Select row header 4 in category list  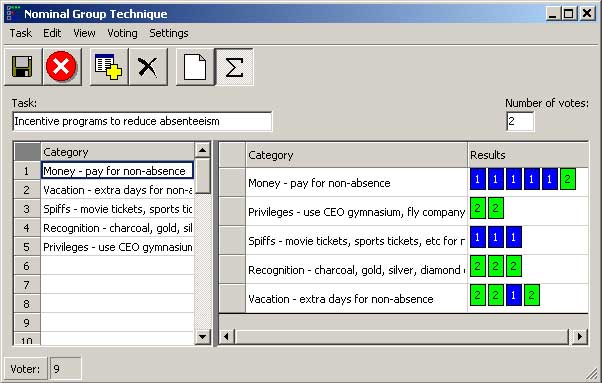point(27,228)
